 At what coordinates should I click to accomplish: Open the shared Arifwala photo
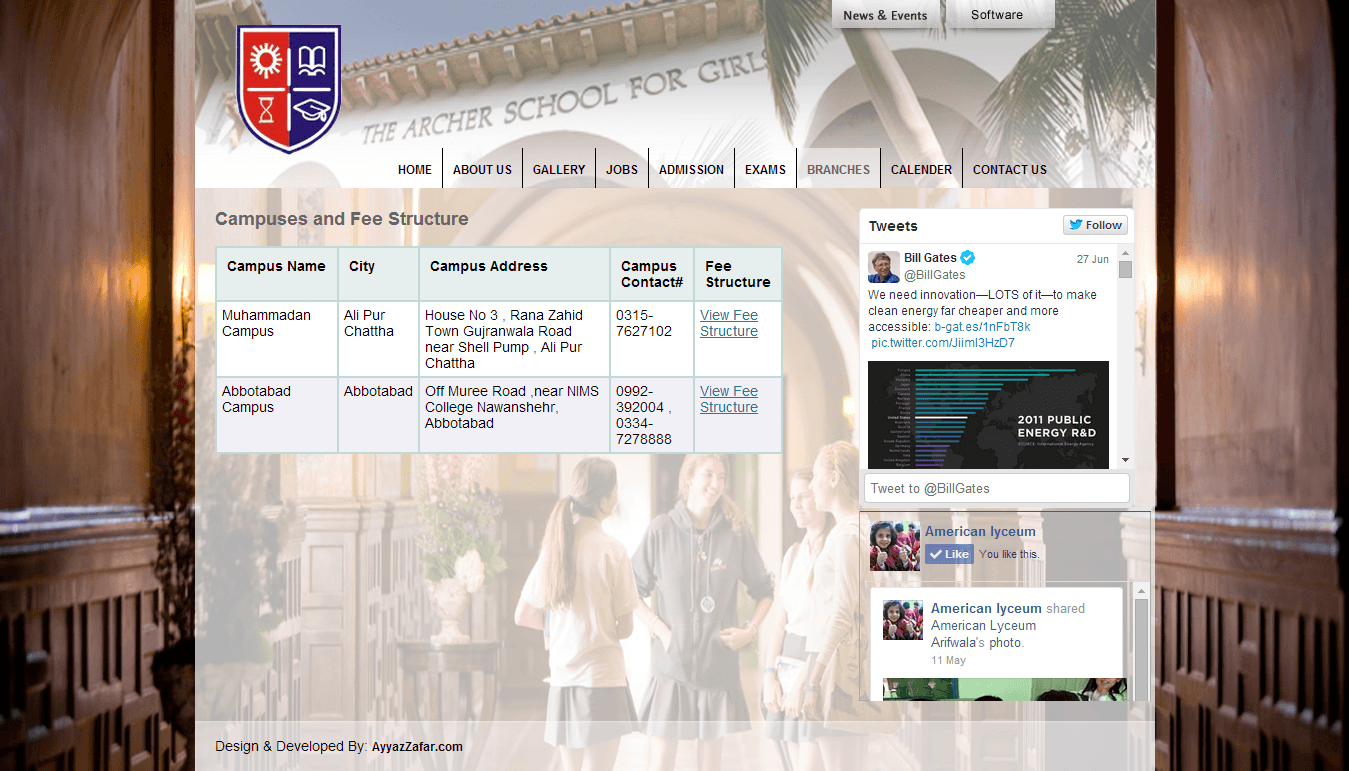[1005, 690]
